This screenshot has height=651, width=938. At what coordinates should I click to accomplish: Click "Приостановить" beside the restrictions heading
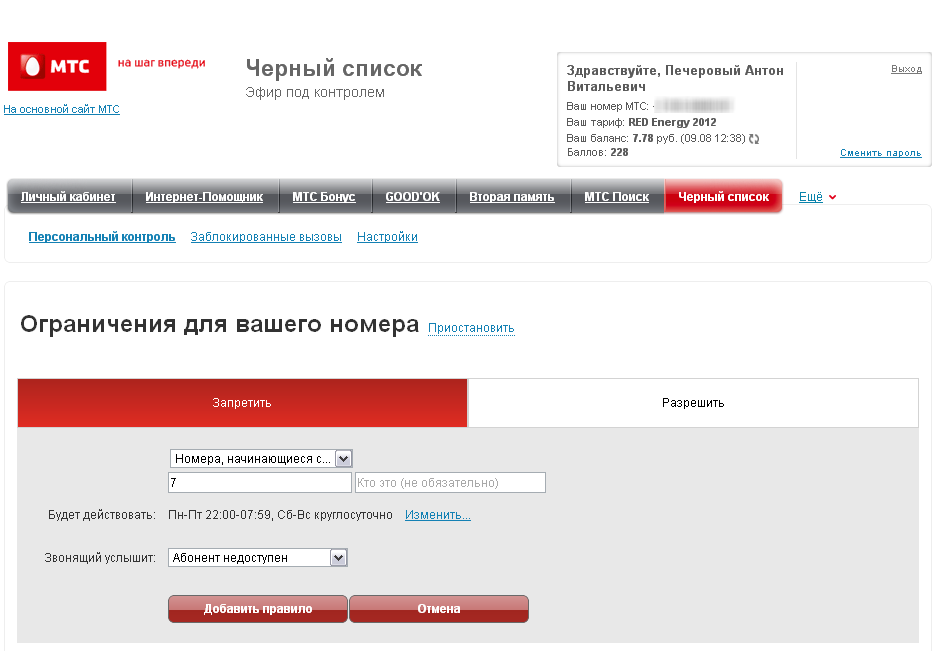tap(471, 328)
